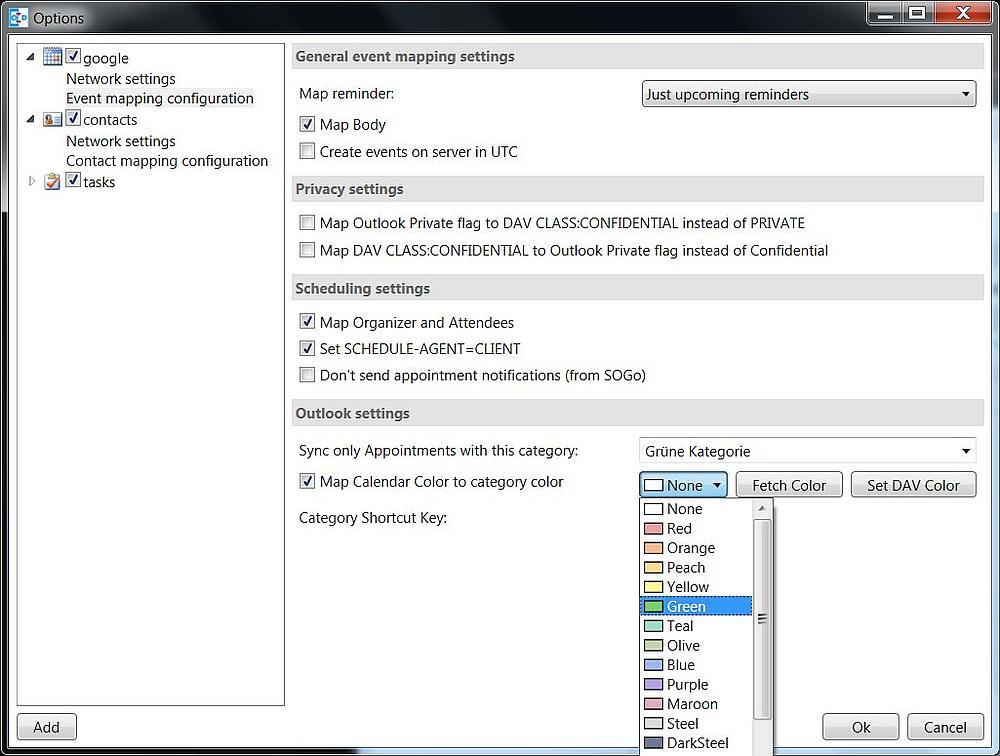The width and height of the screenshot is (1000, 756).
Task: Click the contacts profile icon
Action: tap(52, 119)
